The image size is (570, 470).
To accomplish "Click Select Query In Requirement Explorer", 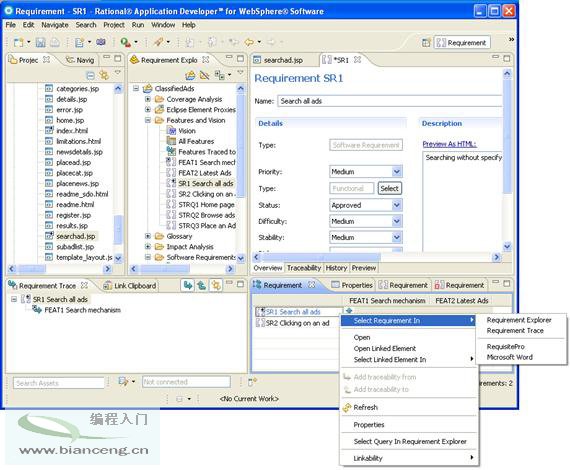I will click(x=410, y=441).
